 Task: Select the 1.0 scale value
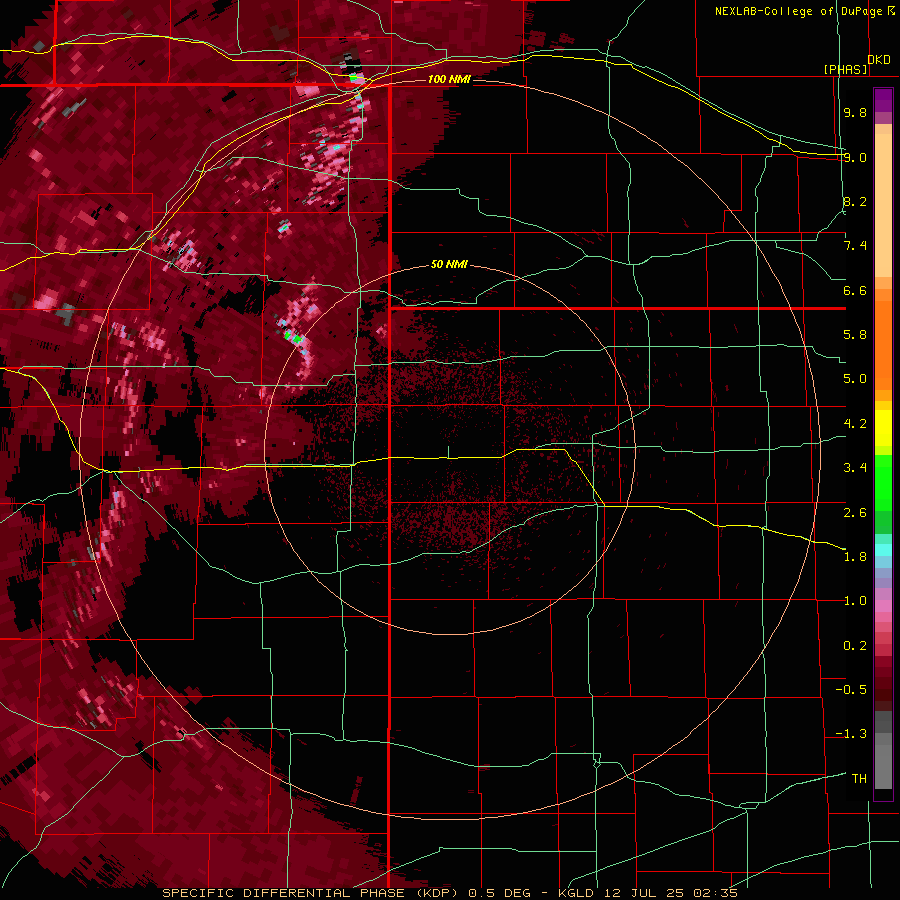coord(855,601)
